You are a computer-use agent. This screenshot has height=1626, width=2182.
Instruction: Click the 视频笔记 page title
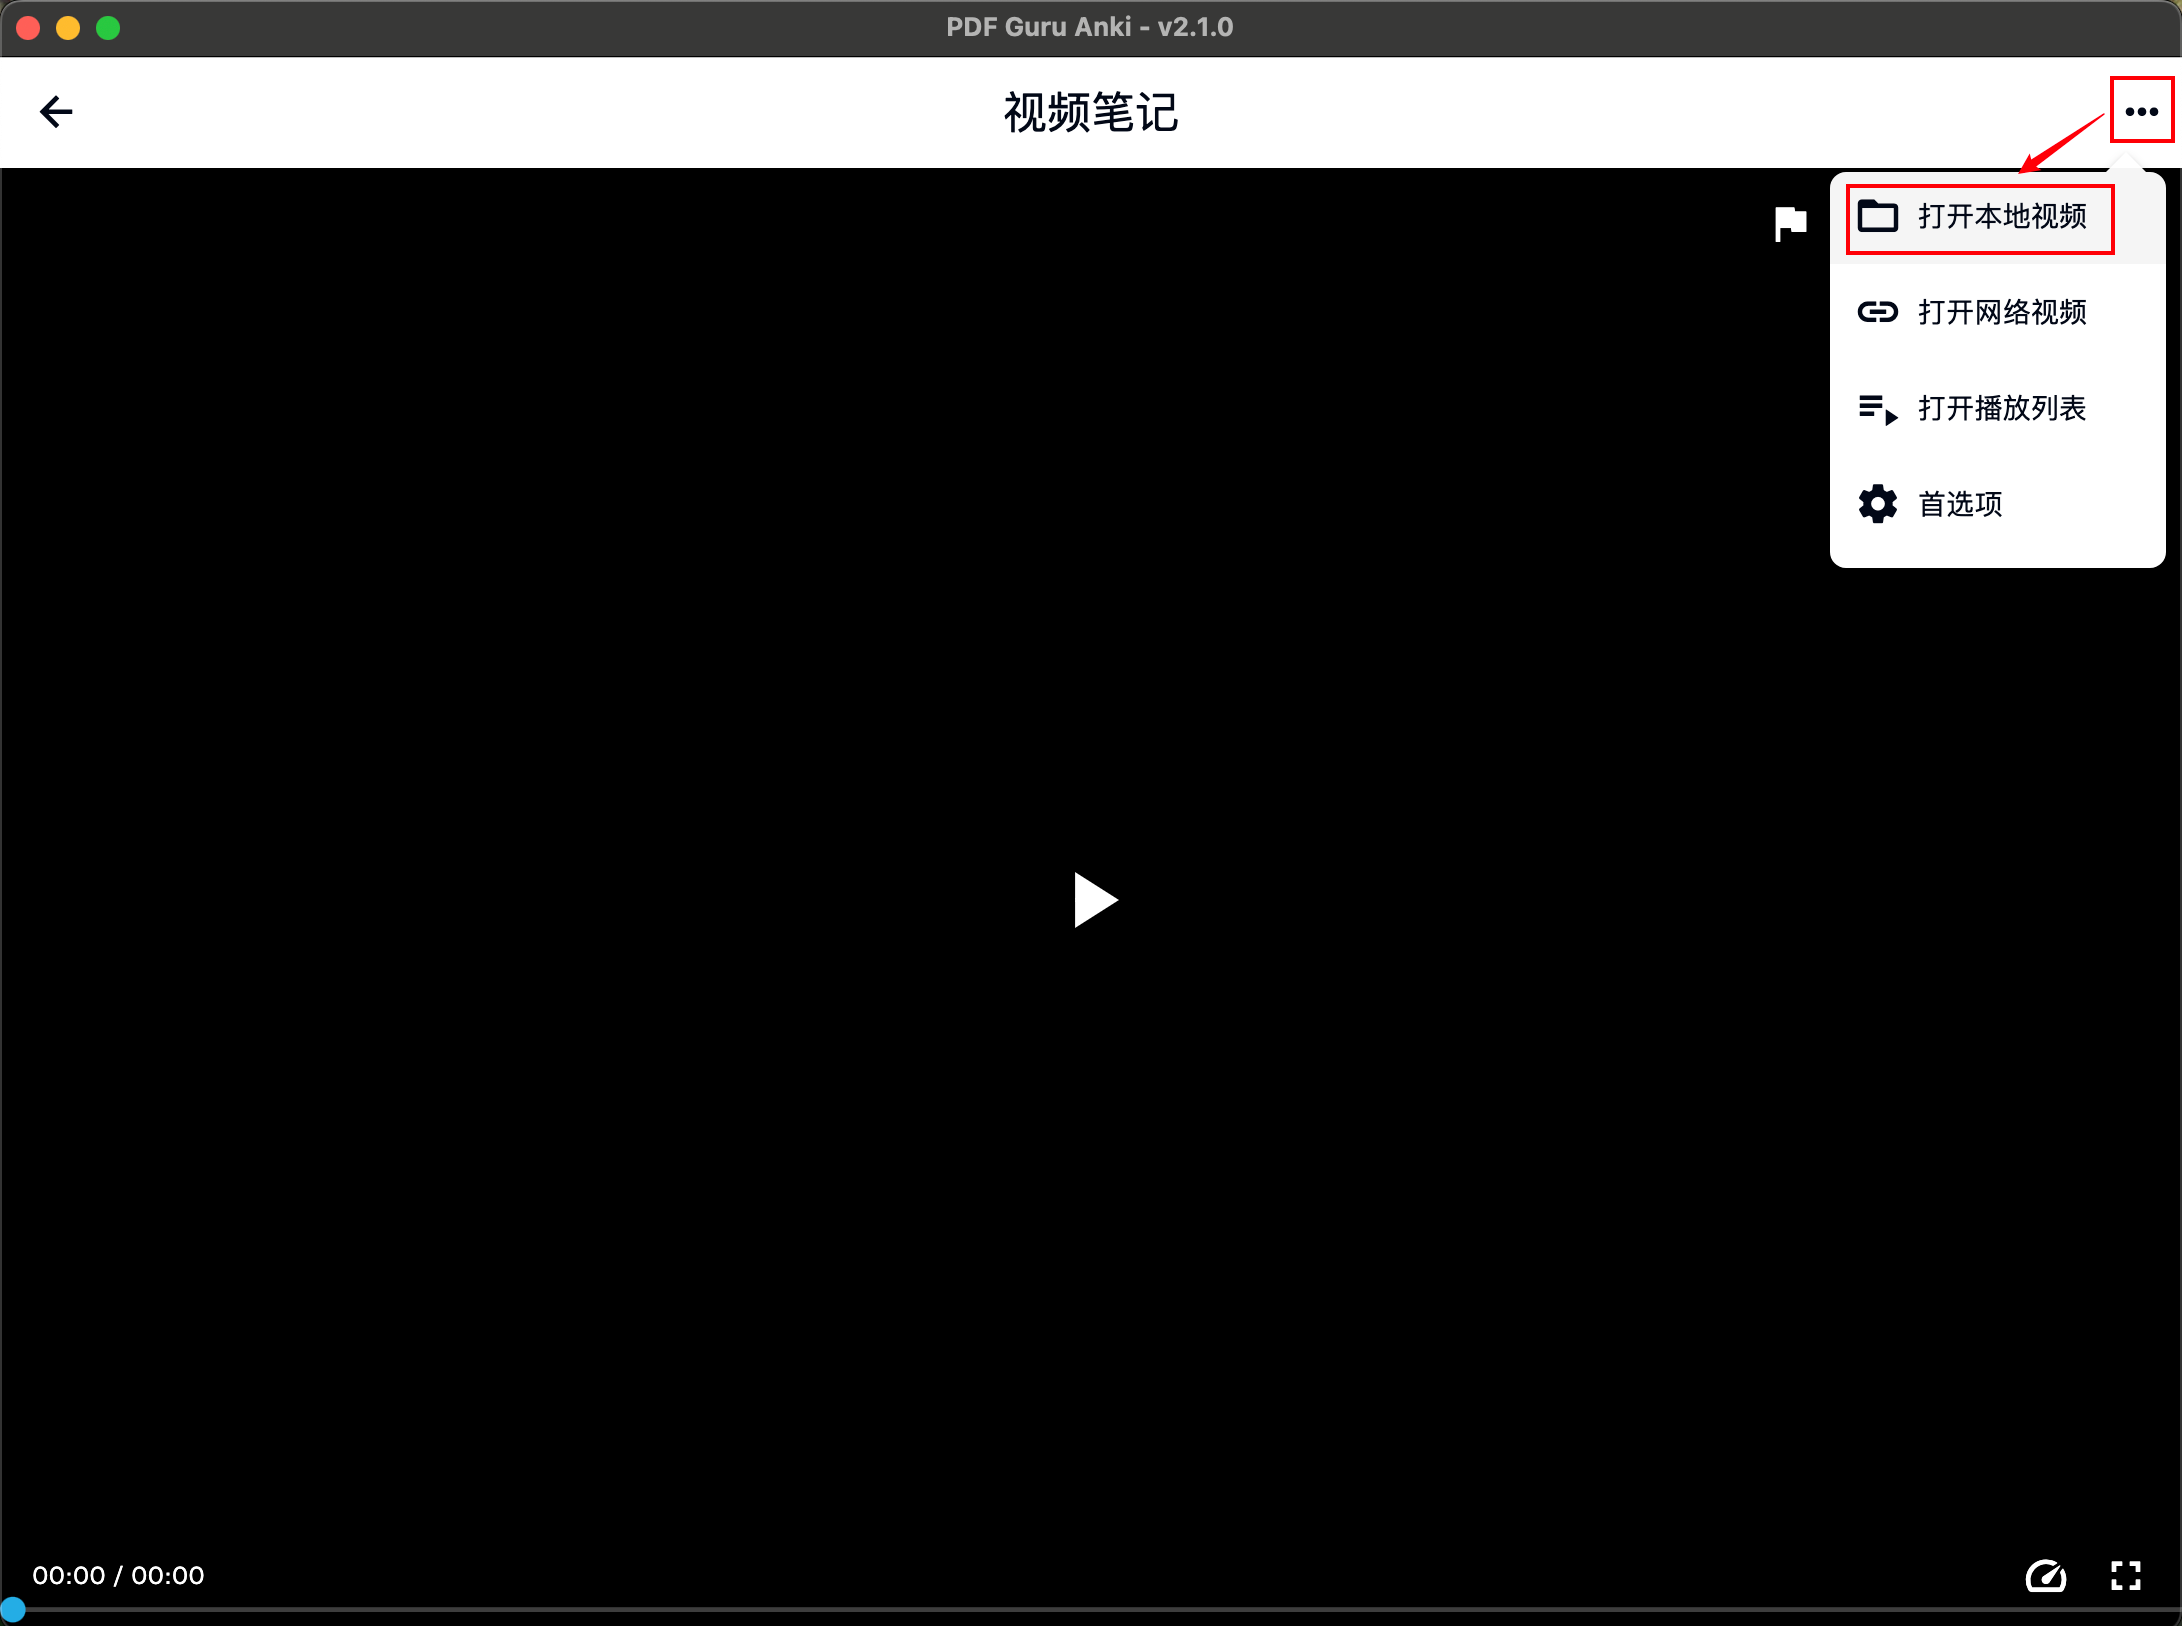[x=1091, y=112]
